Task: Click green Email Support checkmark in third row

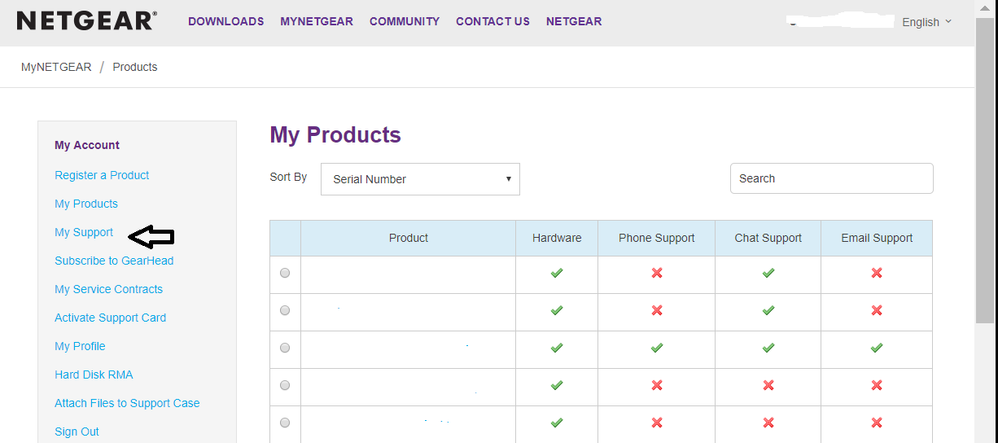Action: (876, 348)
